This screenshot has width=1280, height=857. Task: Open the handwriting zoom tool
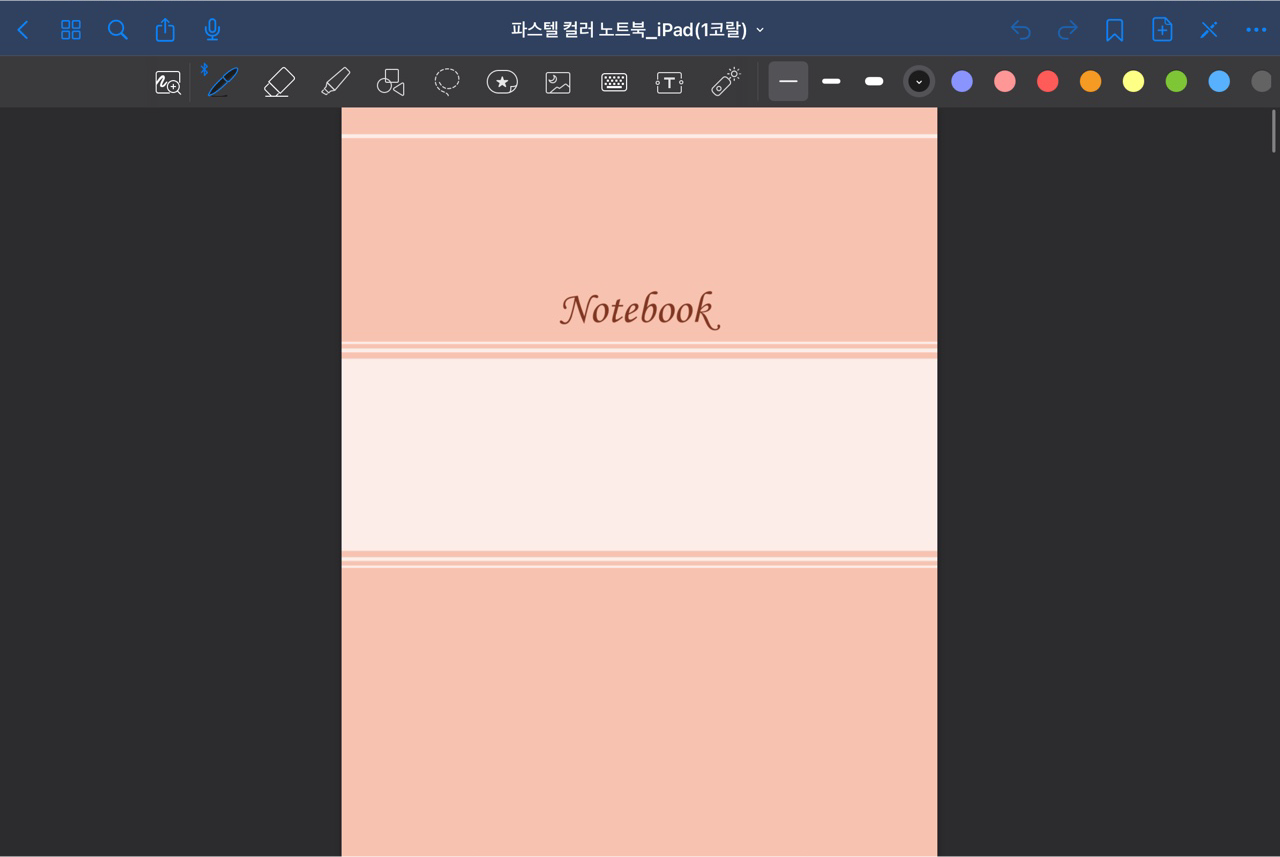(x=167, y=81)
